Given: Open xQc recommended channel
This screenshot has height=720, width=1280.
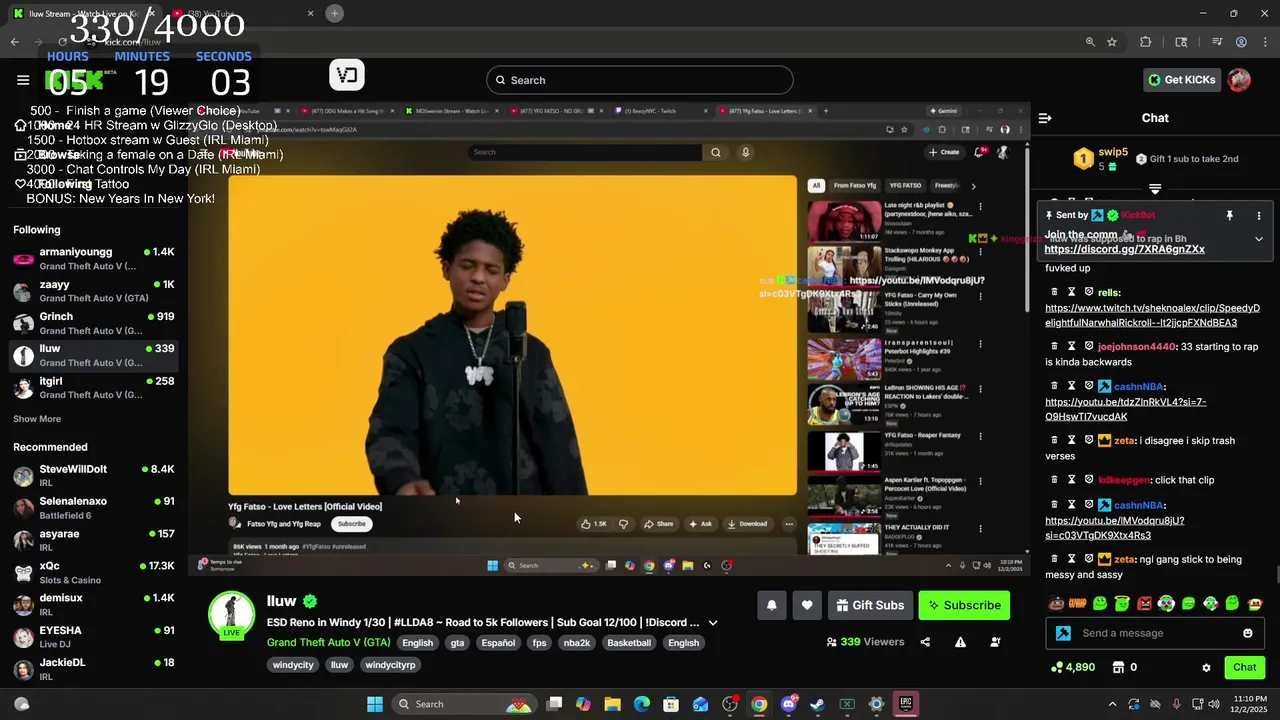Looking at the screenshot, I should (x=94, y=573).
